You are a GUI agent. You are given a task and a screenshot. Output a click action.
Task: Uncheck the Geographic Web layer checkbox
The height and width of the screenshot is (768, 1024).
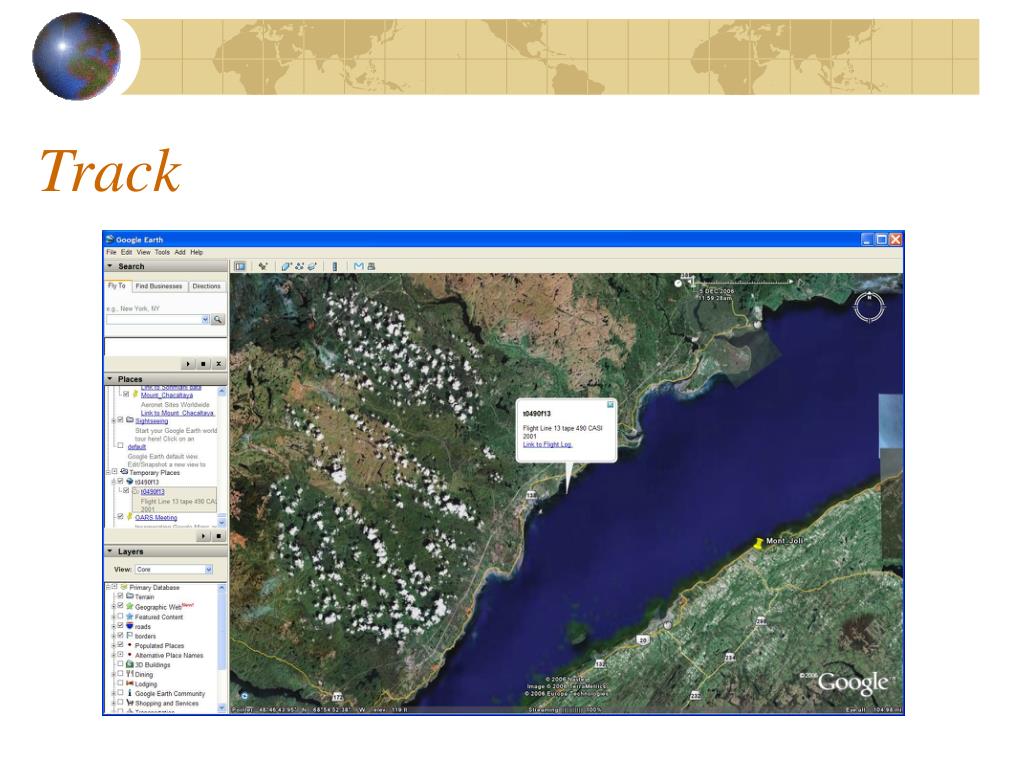(120, 606)
